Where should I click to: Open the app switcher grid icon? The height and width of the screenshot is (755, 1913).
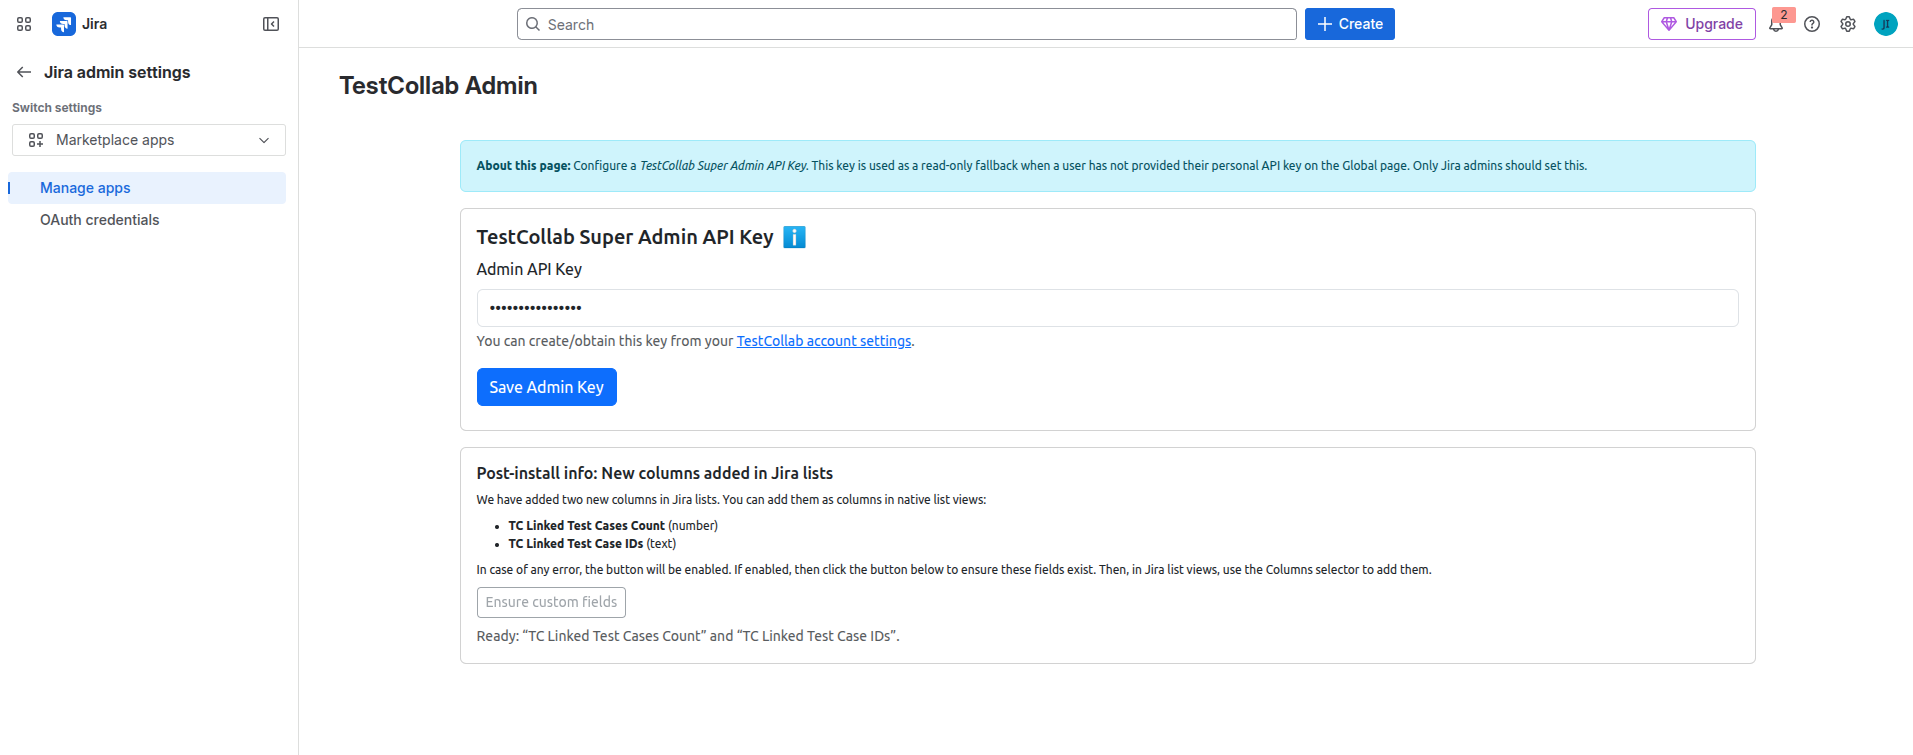(x=24, y=24)
